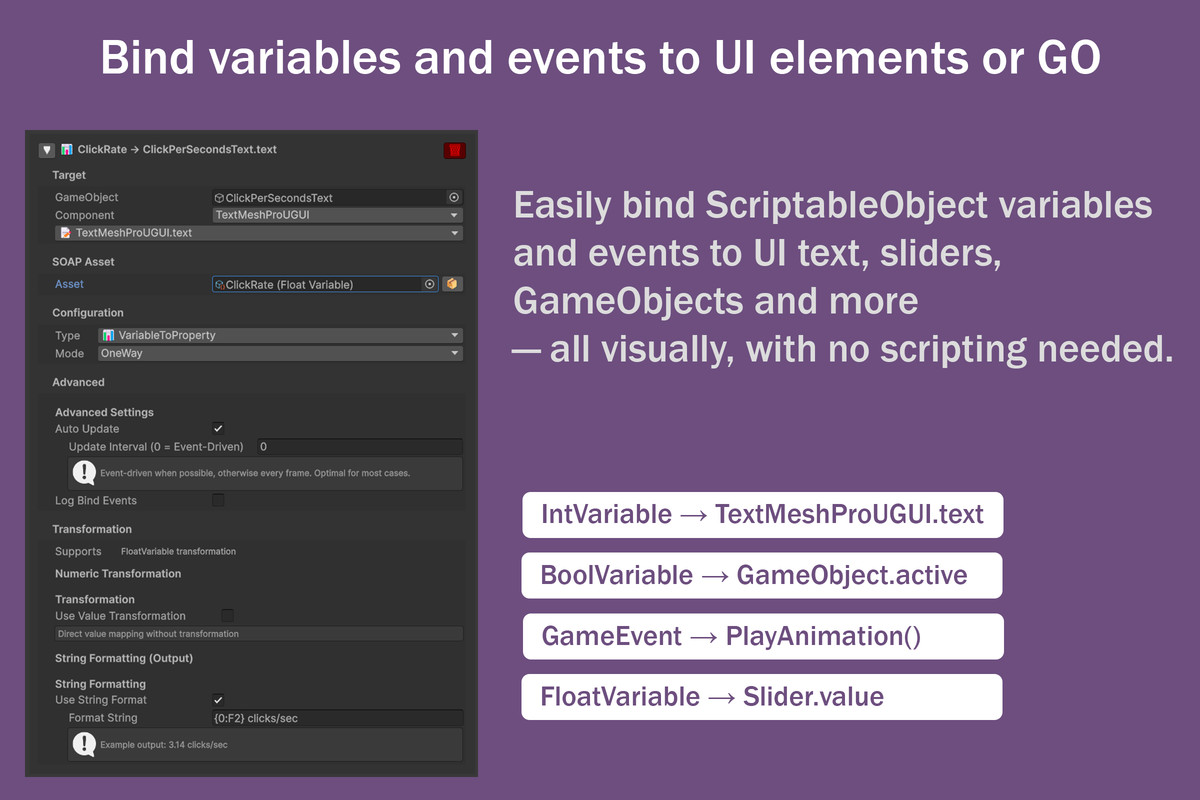Collapse the ClickRate binding foldout arrow
Image resolution: width=1200 pixels, height=800 pixels.
tap(46, 150)
